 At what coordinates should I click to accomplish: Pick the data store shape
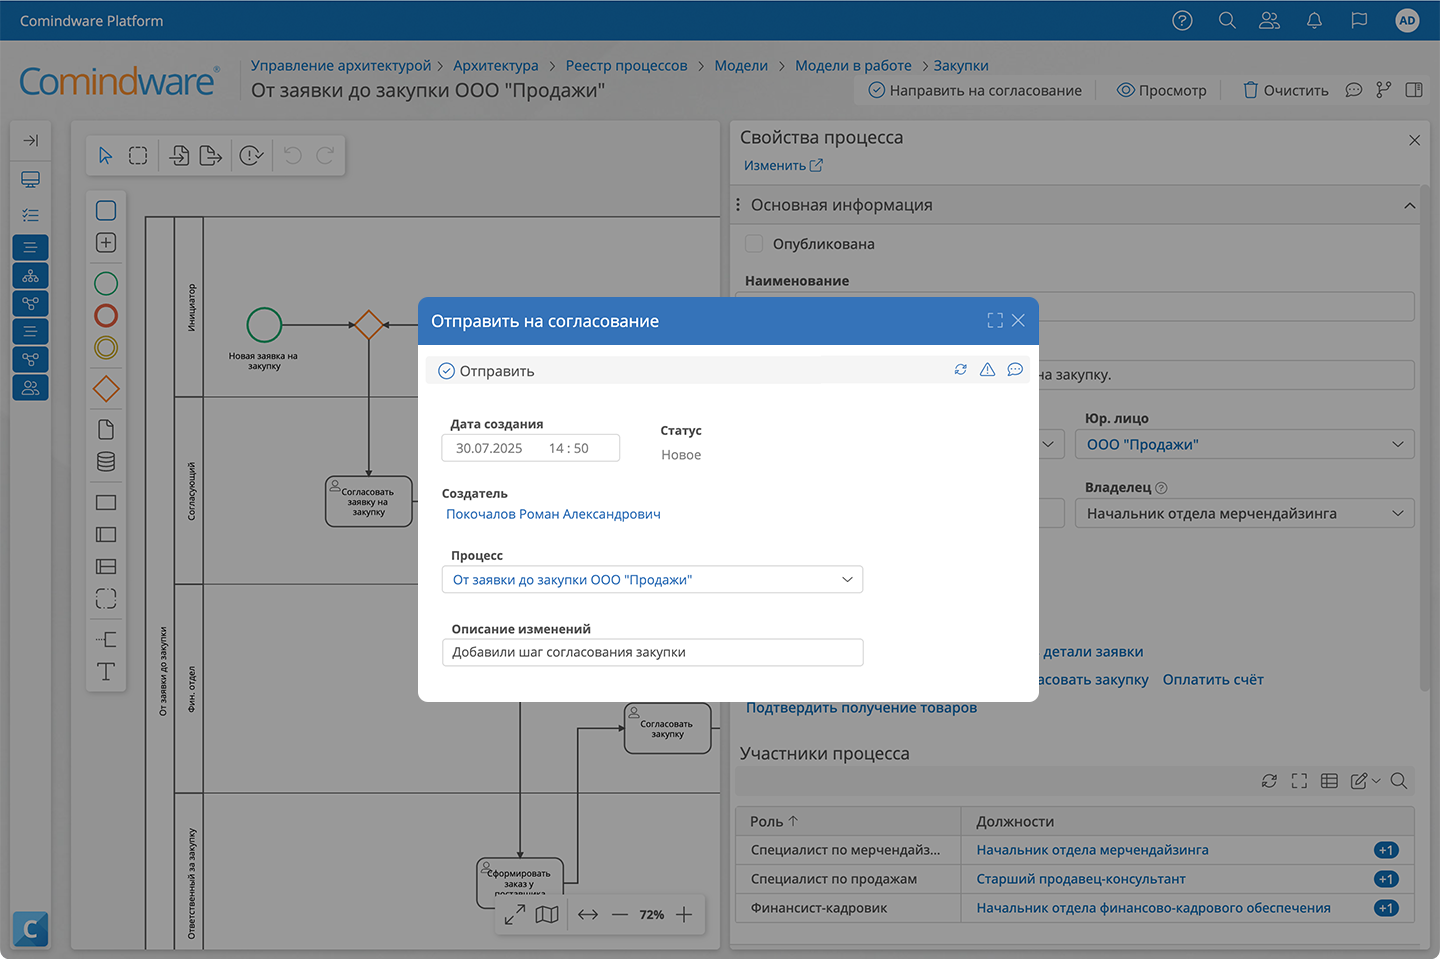[106, 462]
